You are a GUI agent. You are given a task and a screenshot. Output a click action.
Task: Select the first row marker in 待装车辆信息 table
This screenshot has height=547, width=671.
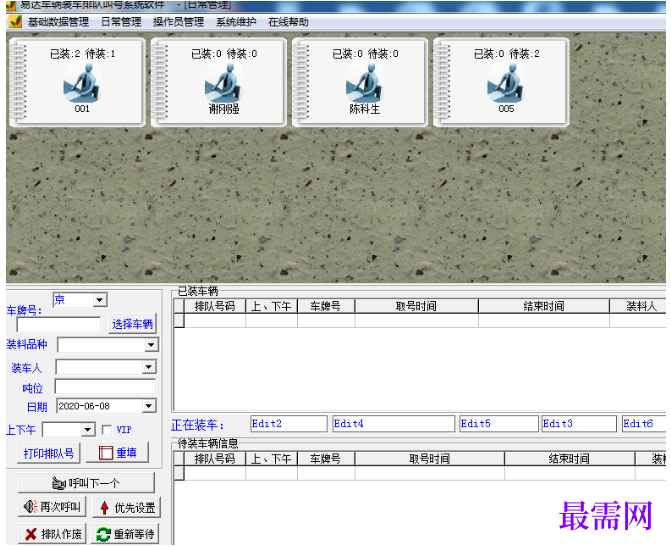(x=179, y=473)
